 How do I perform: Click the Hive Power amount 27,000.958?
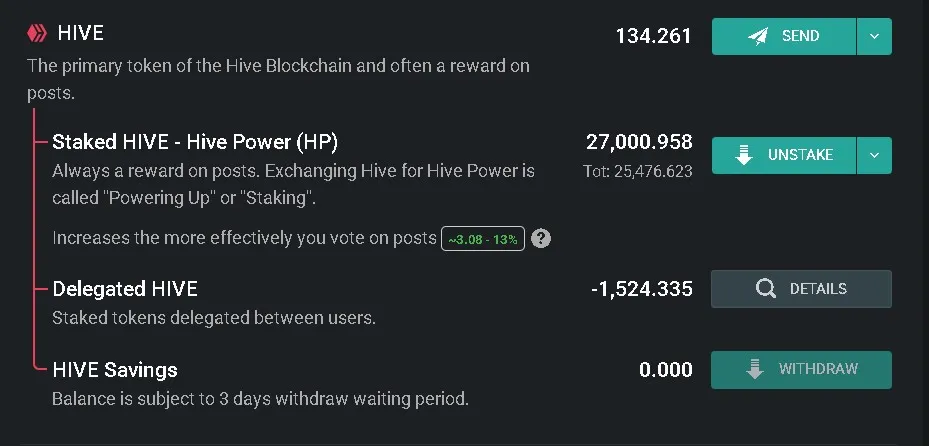(x=639, y=142)
